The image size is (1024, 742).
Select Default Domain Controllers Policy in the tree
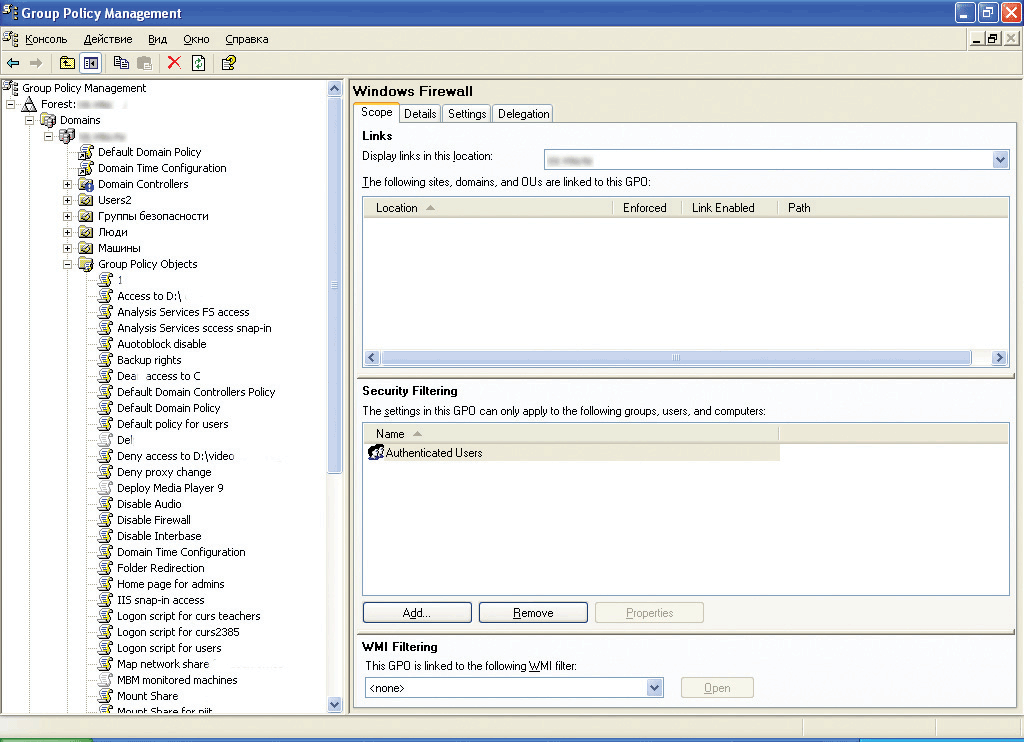coord(196,392)
